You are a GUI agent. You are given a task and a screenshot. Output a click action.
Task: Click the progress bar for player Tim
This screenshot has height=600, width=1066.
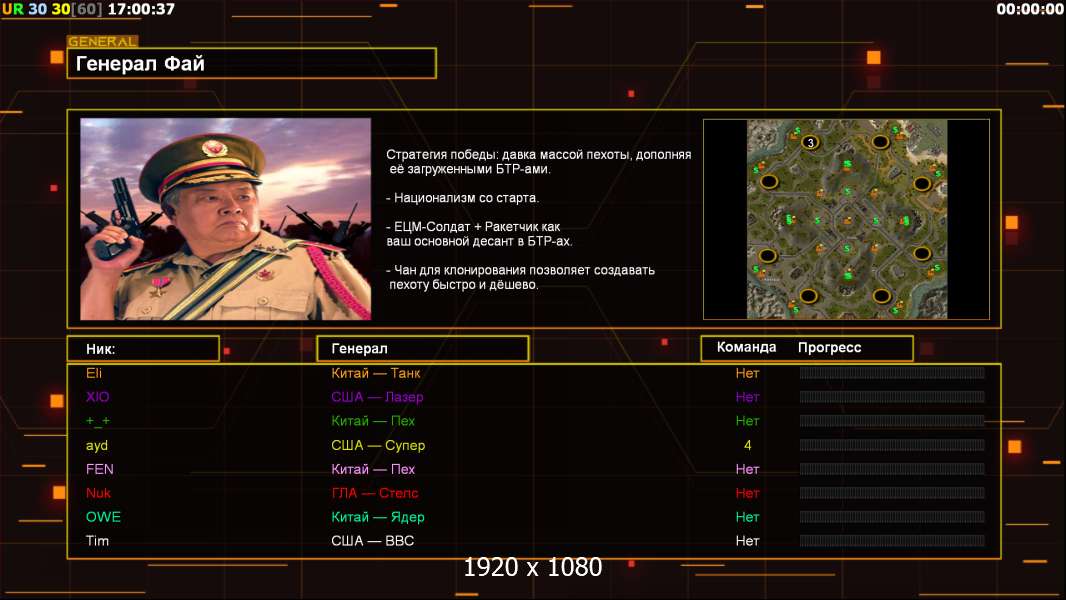892,541
